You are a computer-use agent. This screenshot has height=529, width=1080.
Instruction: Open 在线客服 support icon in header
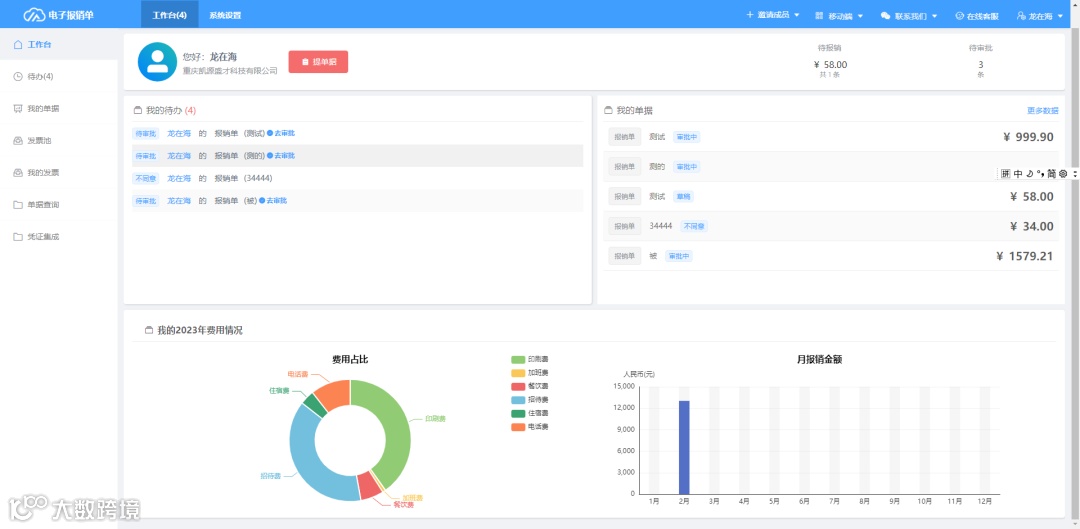tap(959, 15)
